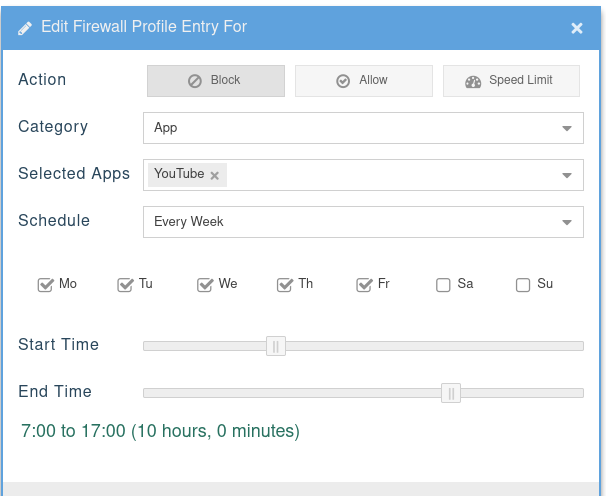Click the time range summary text

[x=160, y=432]
